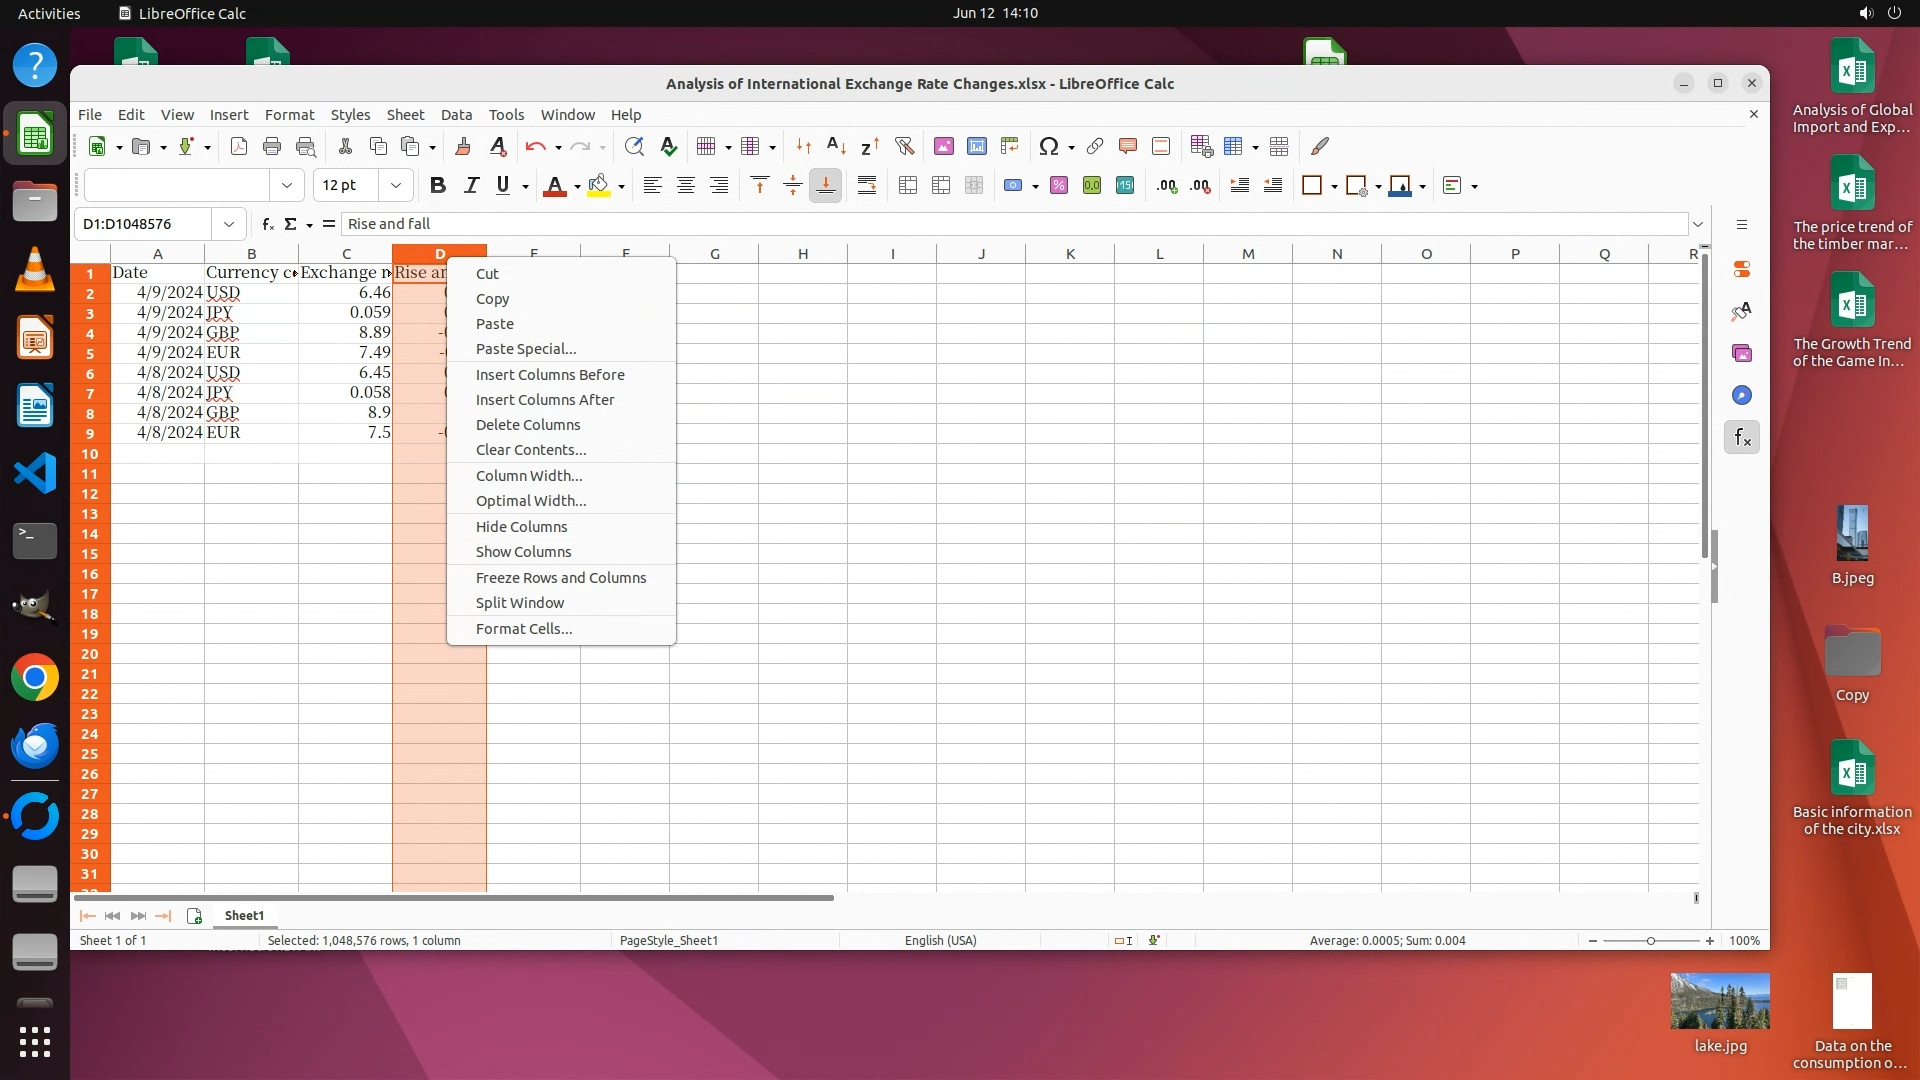Click the Sort Ascending toolbar icon
Screen dimensions: 1920x1080
click(x=837, y=146)
